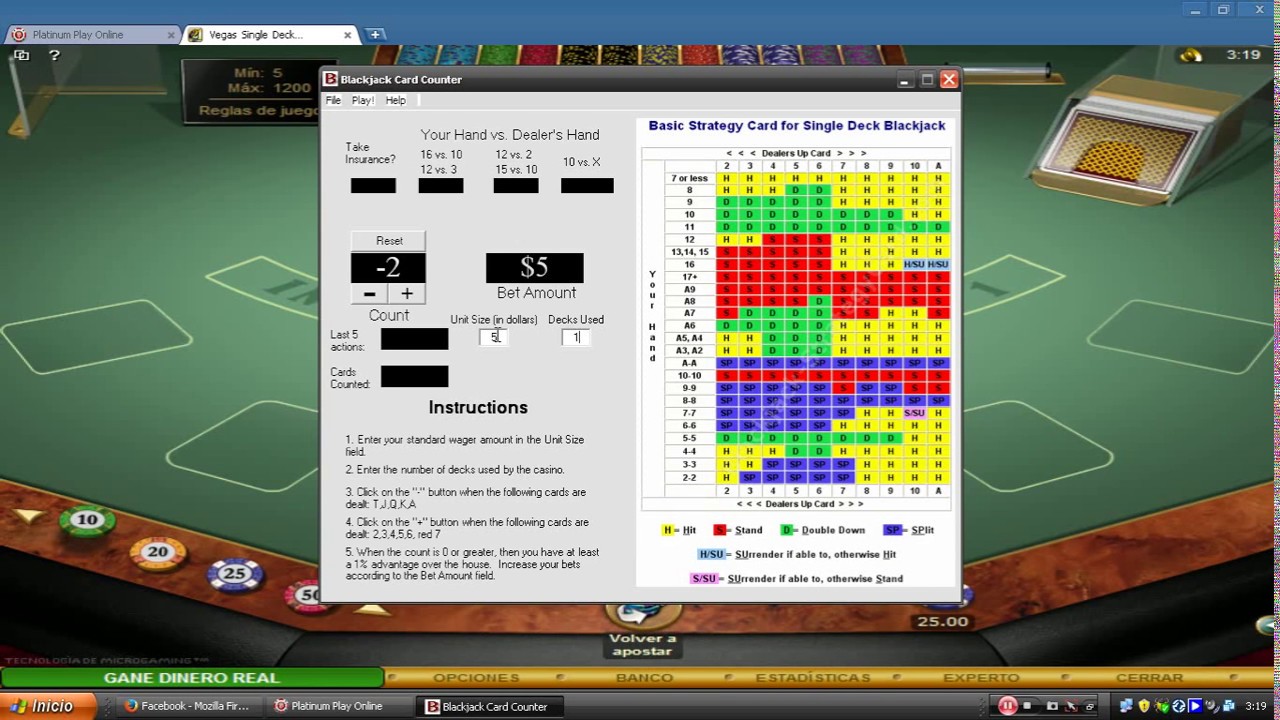Click the question mark help icon in game
This screenshot has height=720, width=1280.
55,56
